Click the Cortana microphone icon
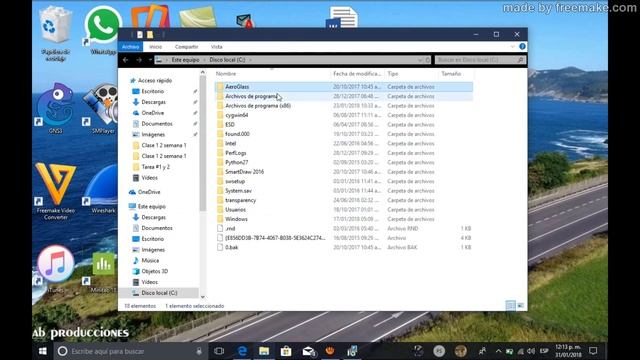Screen dimensions: 640x360 coord(199,351)
